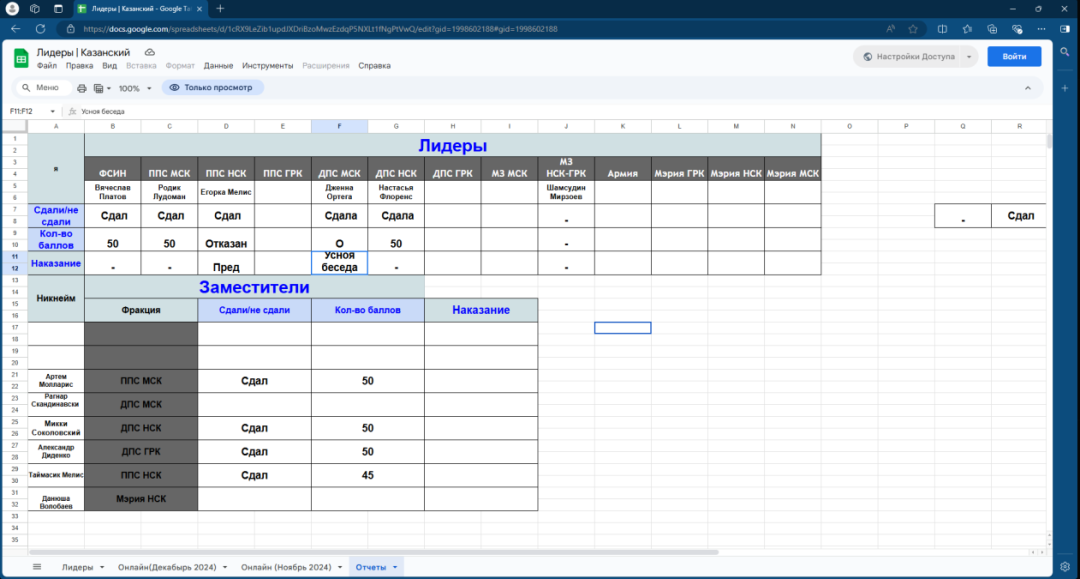The height and width of the screenshot is (579, 1080).
Task: Expand the Настройки Доступа dropdown arrow
Action: click(x=969, y=56)
